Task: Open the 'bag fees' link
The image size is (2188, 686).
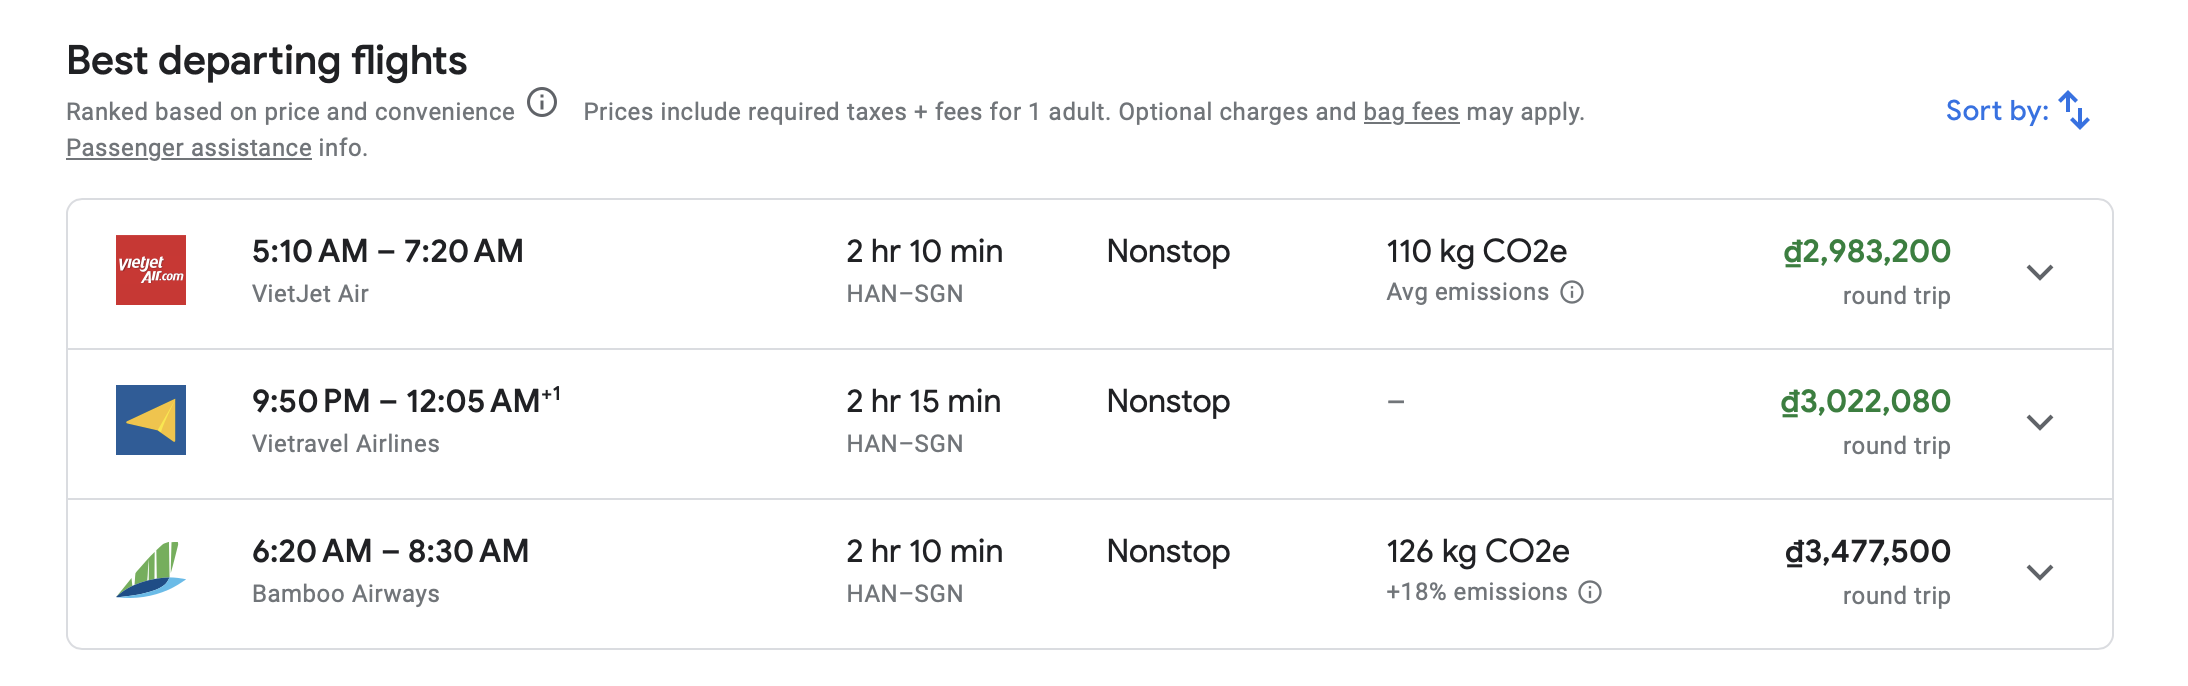Action: pyautogui.click(x=1411, y=112)
